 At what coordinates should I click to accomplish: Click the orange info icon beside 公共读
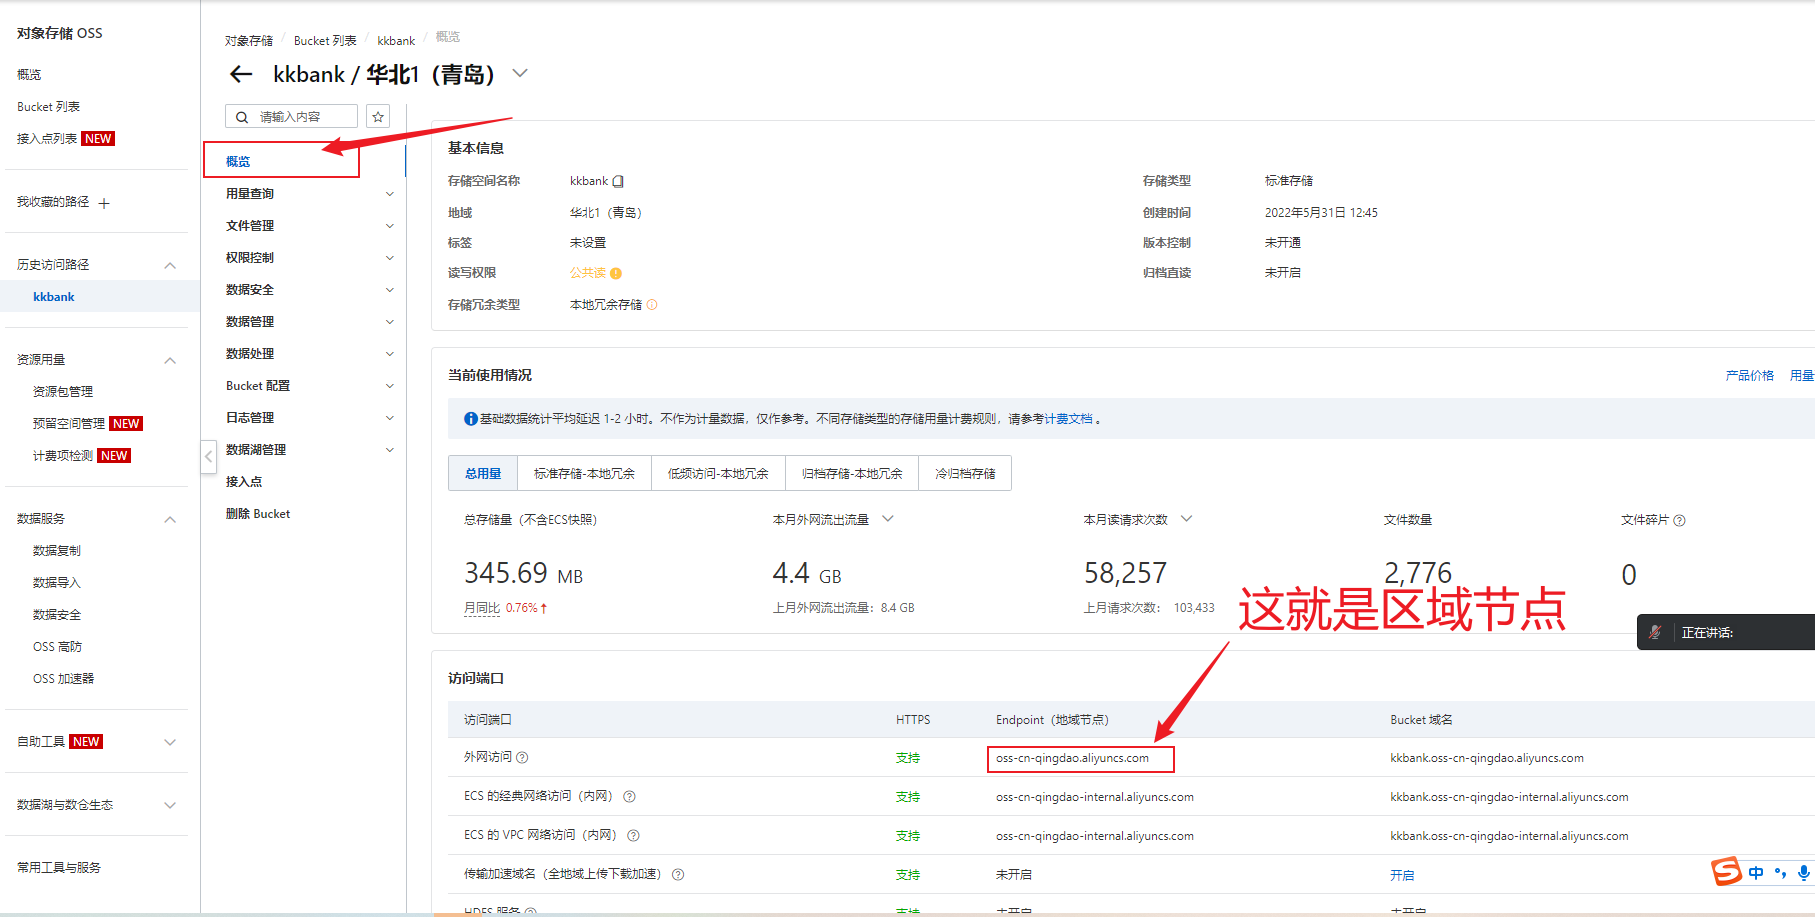(x=616, y=273)
